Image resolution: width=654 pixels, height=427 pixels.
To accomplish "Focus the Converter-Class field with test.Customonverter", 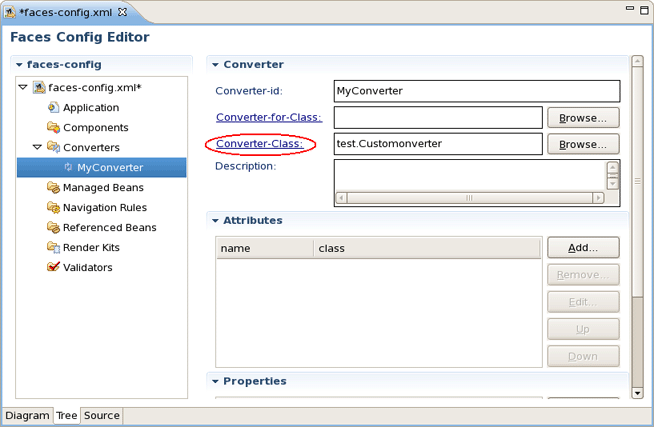I will tap(438, 144).
